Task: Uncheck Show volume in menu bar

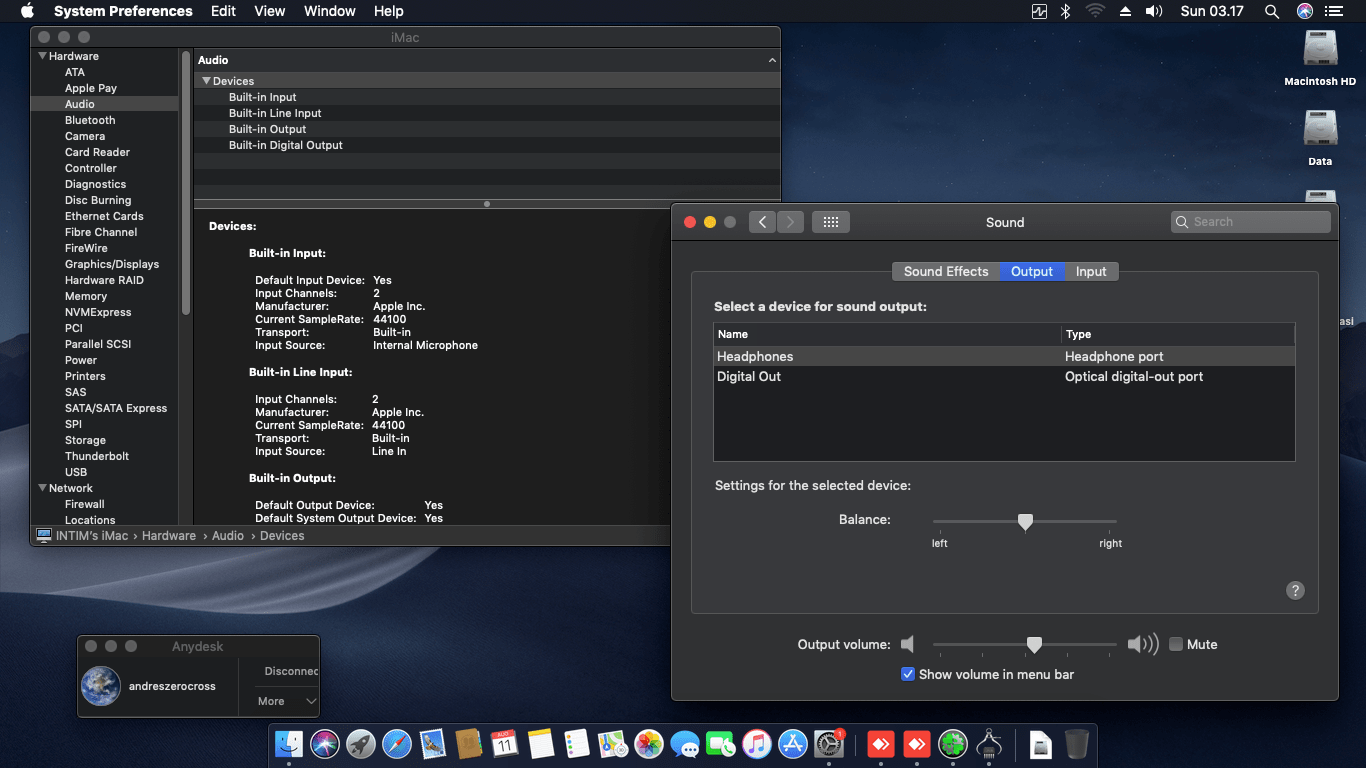Action: click(908, 674)
